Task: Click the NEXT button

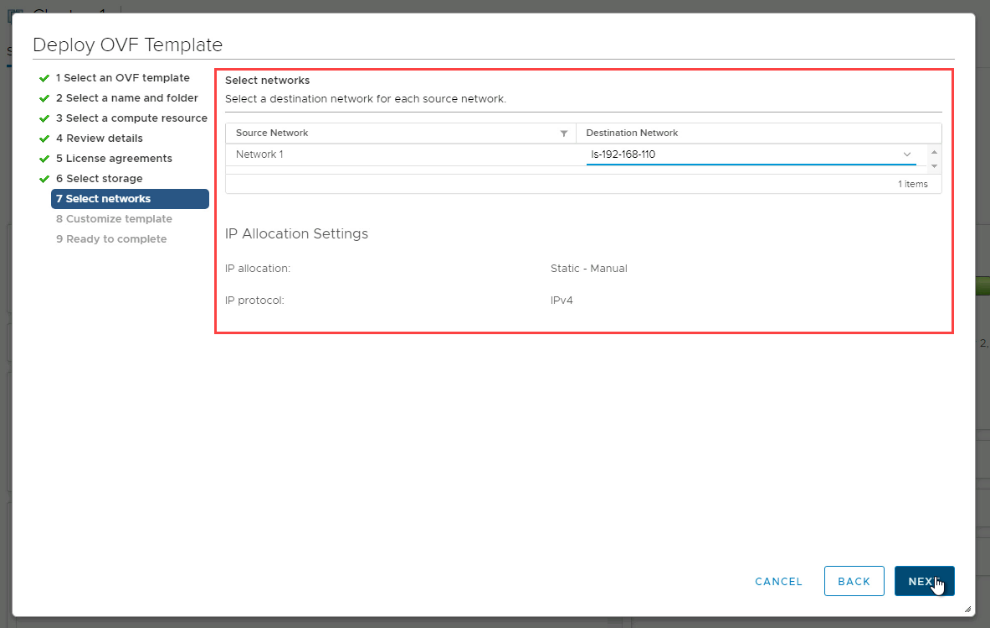Action: 924,581
